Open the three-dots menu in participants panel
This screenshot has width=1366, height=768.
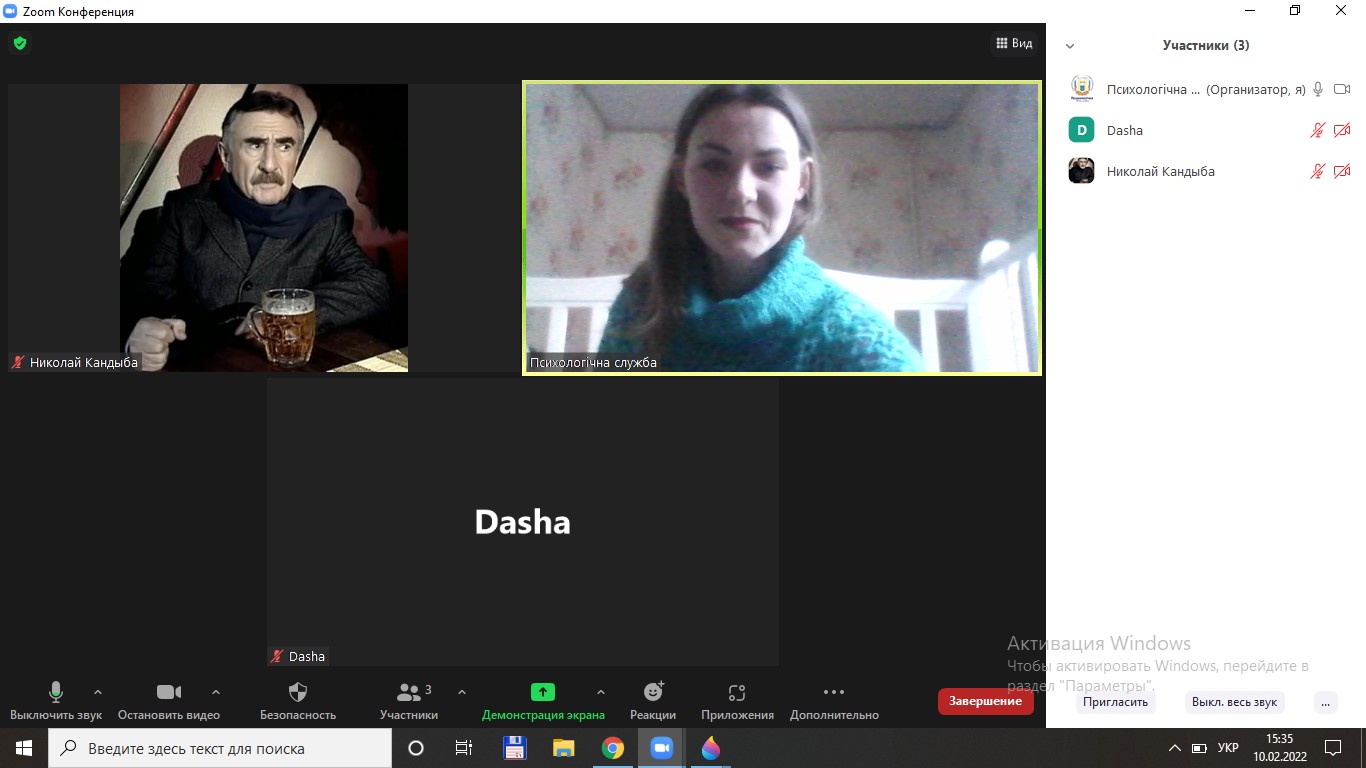[1325, 702]
